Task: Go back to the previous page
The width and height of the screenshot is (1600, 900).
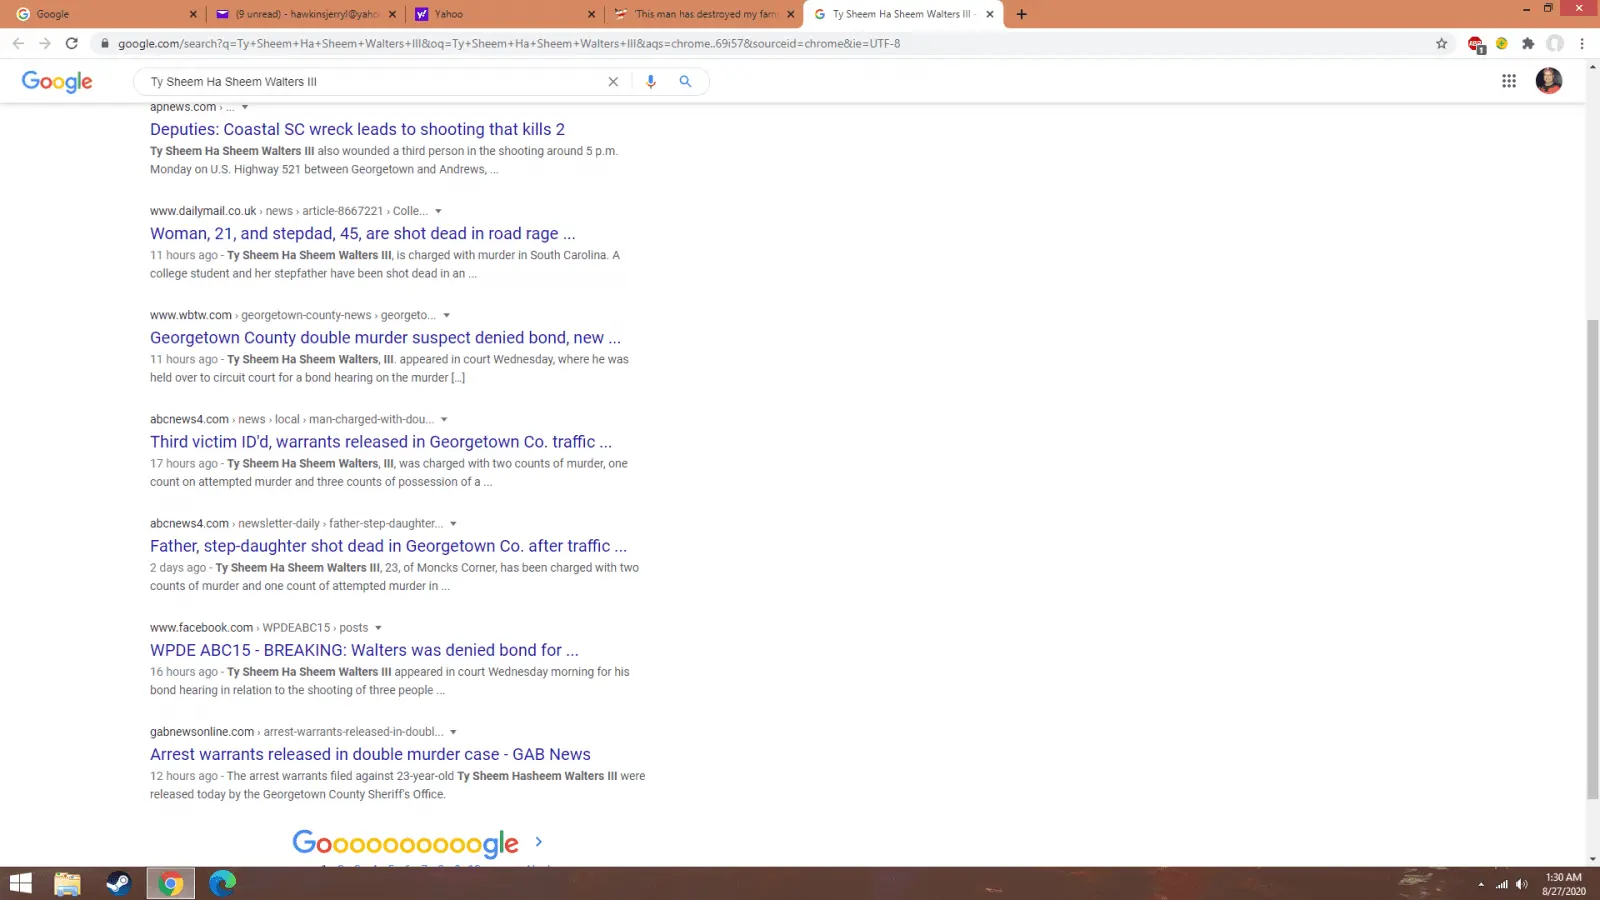Action: pyautogui.click(x=18, y=43)
